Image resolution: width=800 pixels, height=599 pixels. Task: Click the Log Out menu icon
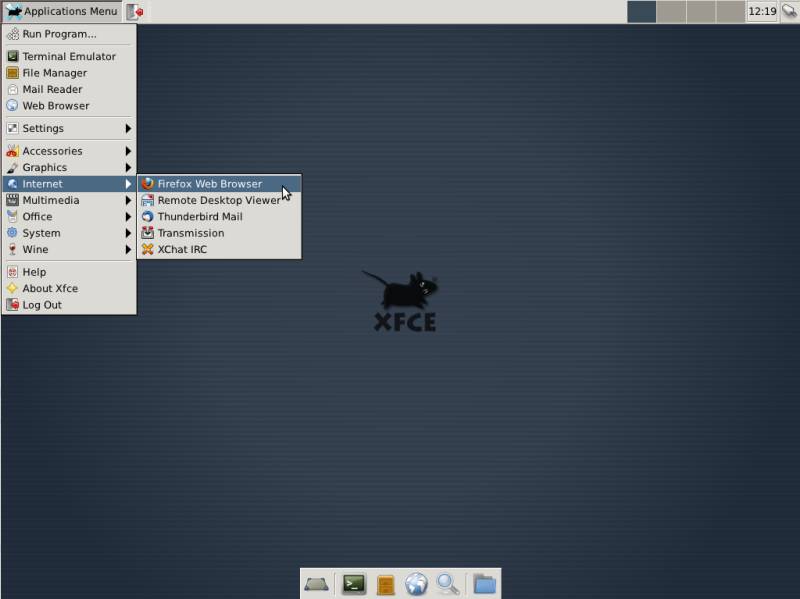click(13, 305)
